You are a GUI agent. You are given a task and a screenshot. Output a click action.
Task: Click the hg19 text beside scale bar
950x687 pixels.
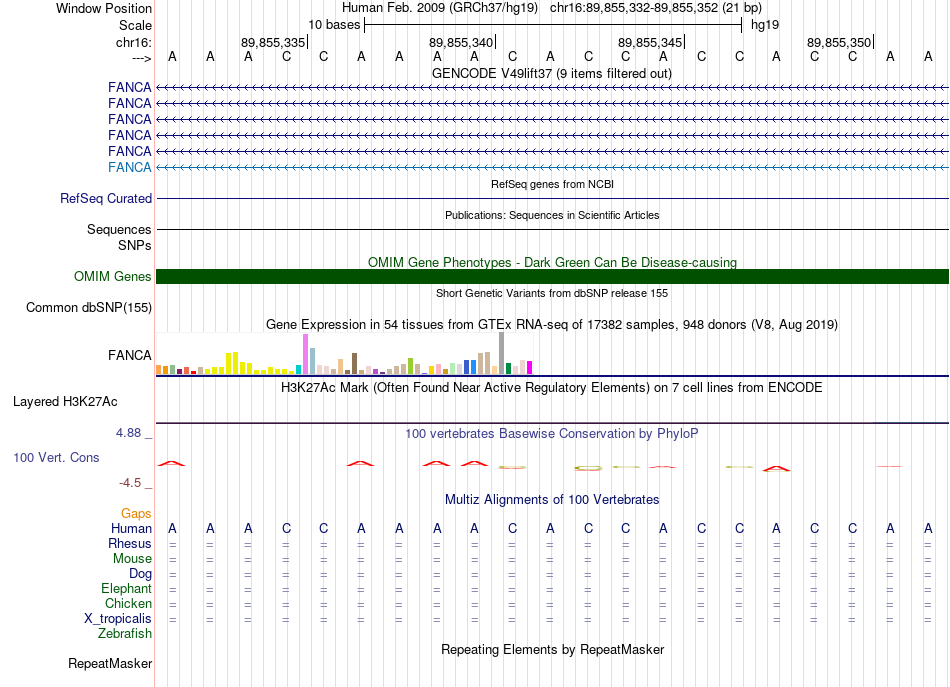tap(765, 25)
